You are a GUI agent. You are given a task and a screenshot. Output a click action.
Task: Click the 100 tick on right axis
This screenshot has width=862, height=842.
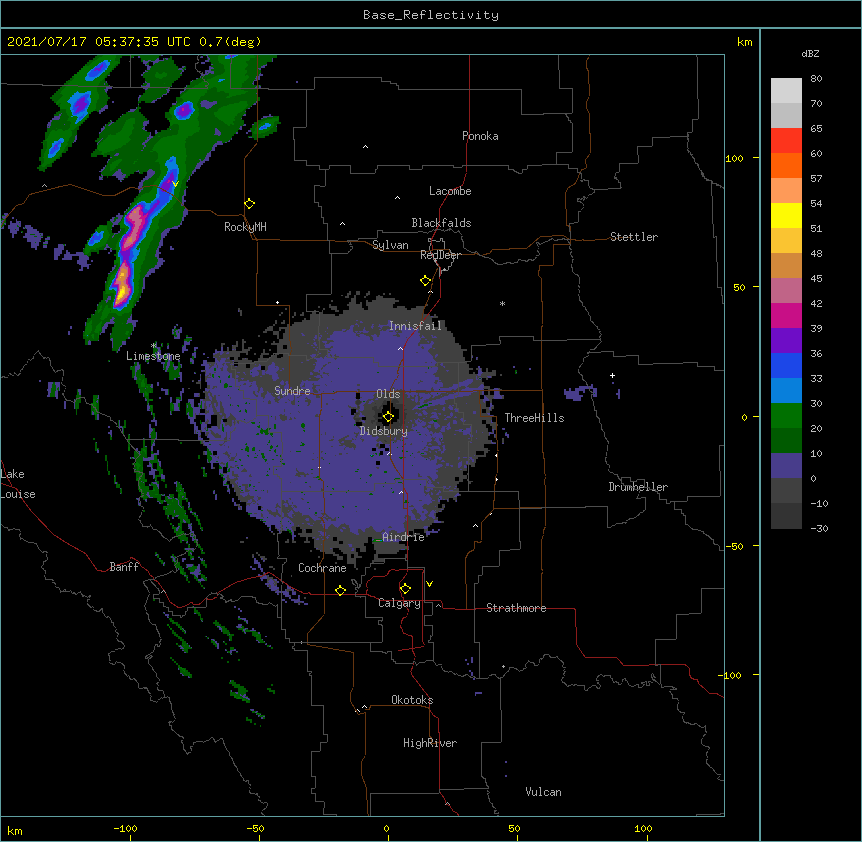click(x=734, y=158)
